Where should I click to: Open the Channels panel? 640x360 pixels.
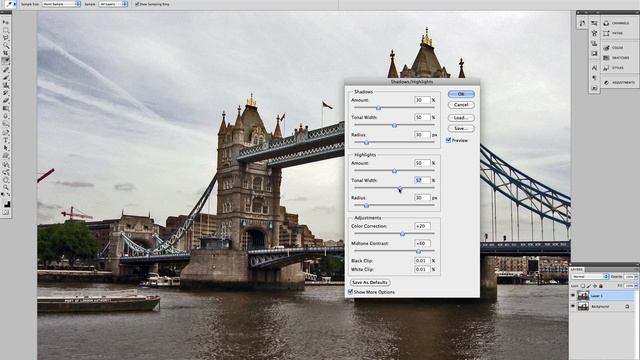616,23
